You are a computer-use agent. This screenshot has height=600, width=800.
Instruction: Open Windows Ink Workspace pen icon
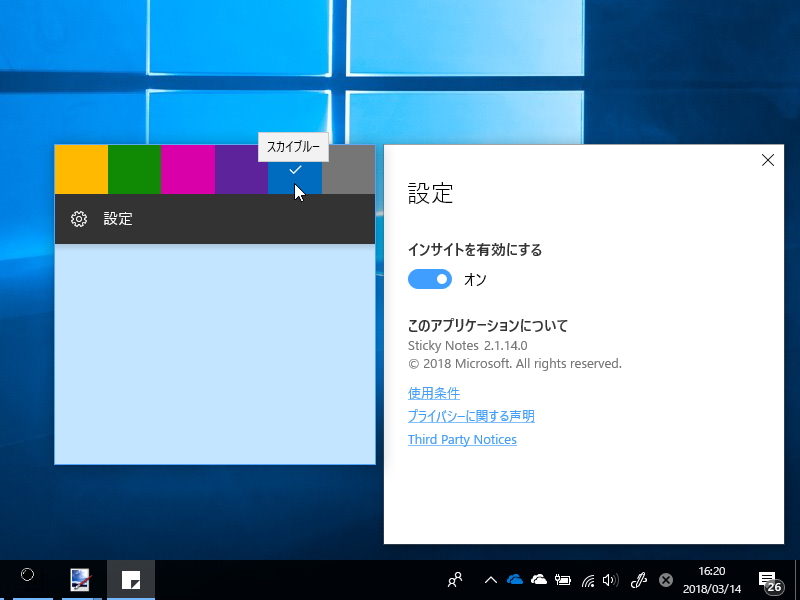639,579
